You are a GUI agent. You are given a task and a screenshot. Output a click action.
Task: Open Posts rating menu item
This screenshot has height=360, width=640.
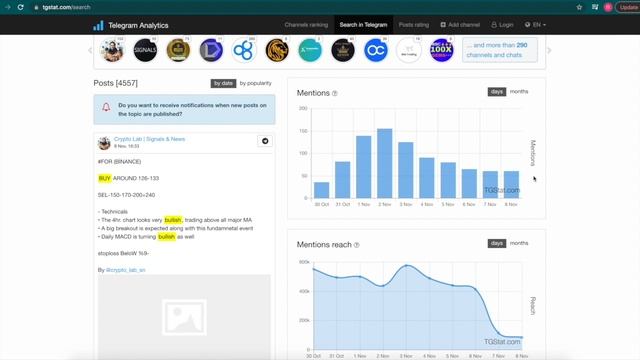coord(413,25)
